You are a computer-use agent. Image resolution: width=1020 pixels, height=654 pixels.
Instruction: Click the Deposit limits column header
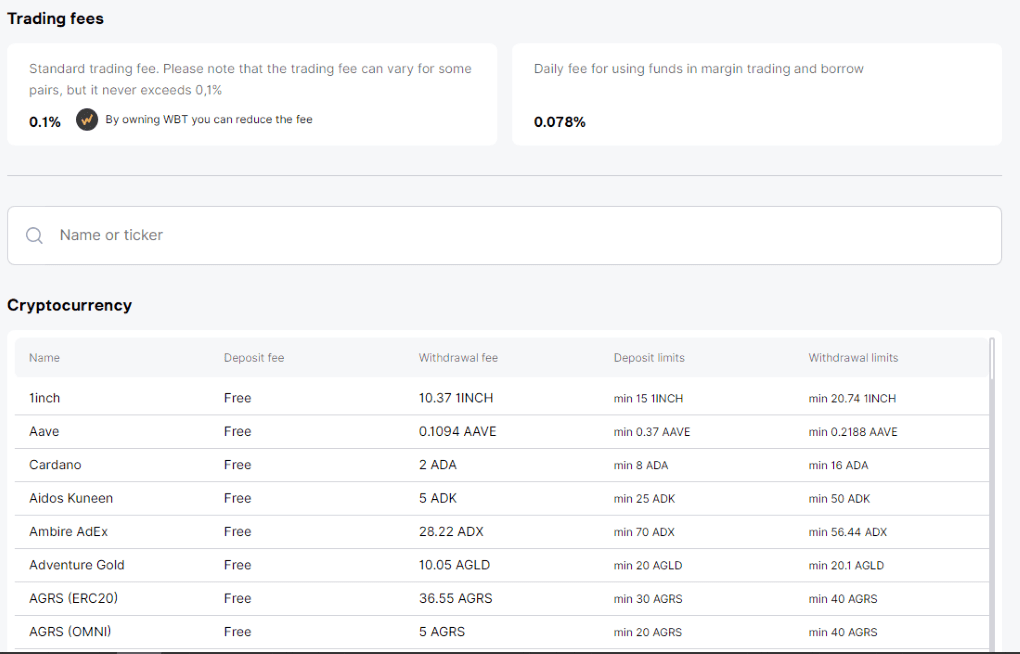coord(649,358)
